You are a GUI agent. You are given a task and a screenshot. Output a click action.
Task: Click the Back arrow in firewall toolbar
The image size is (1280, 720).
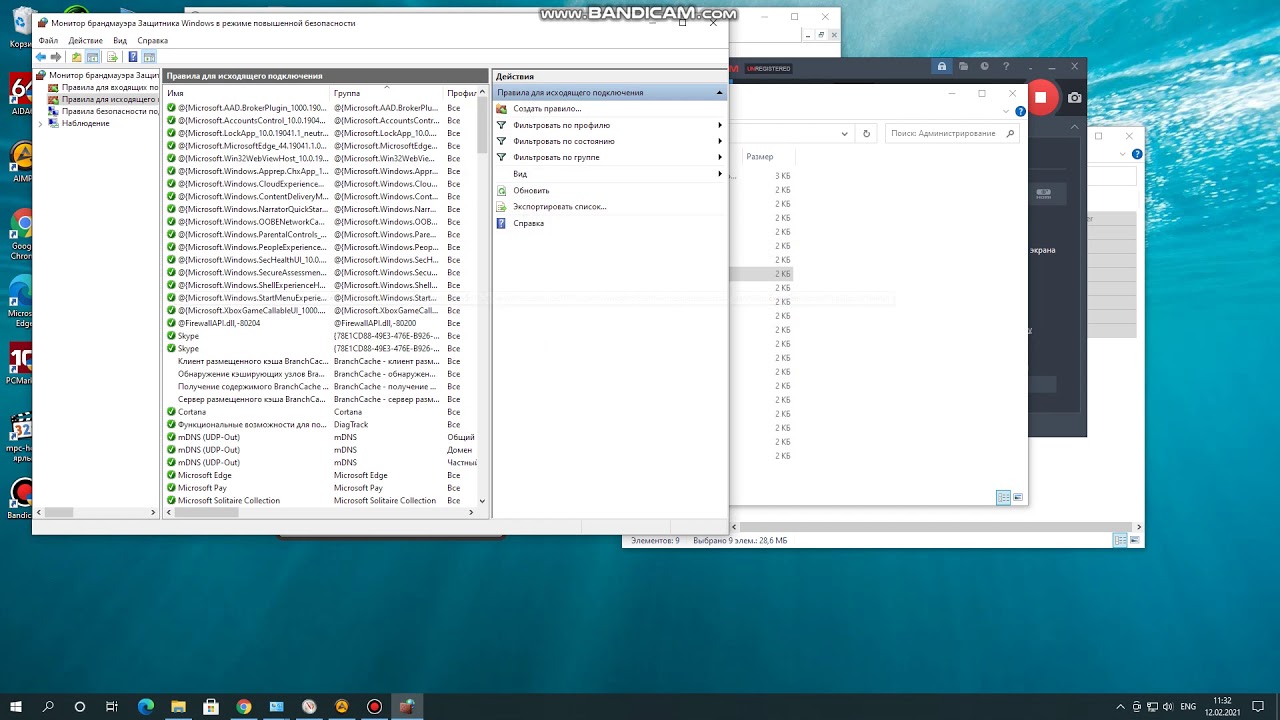click(41, 57)
